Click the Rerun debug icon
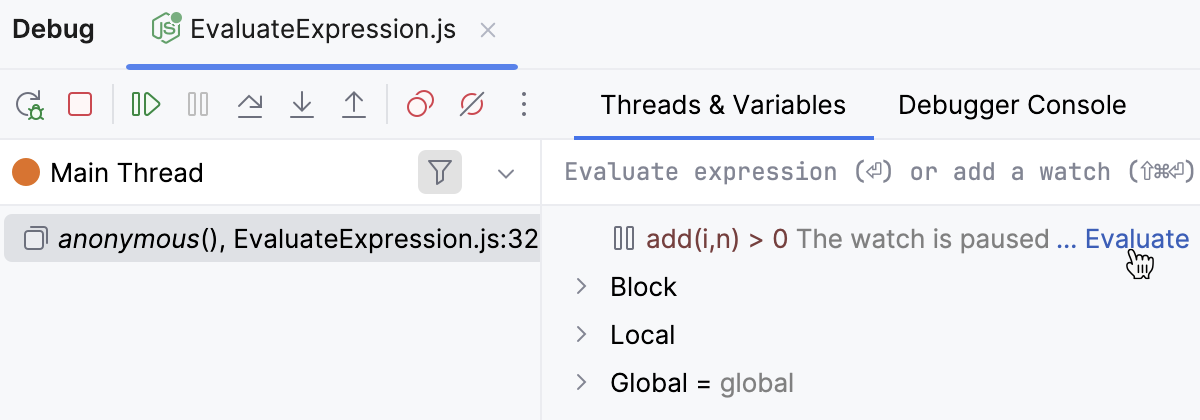 [x=30, y=105]
